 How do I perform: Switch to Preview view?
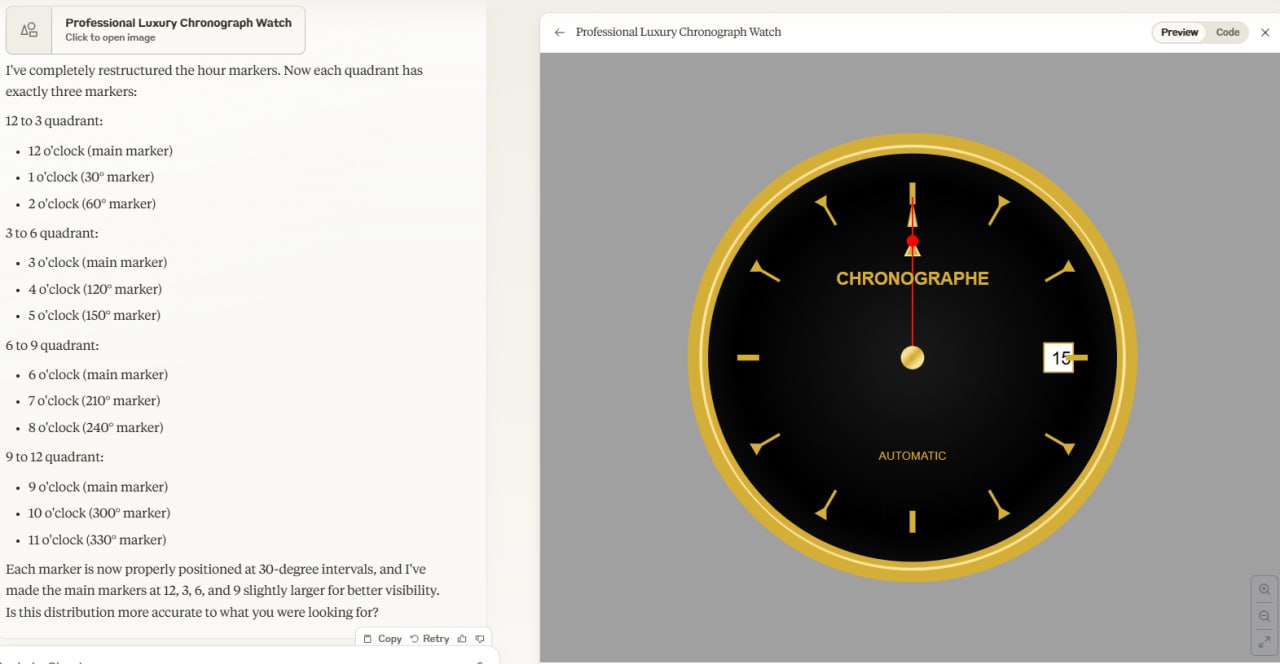pos(1179,32)
